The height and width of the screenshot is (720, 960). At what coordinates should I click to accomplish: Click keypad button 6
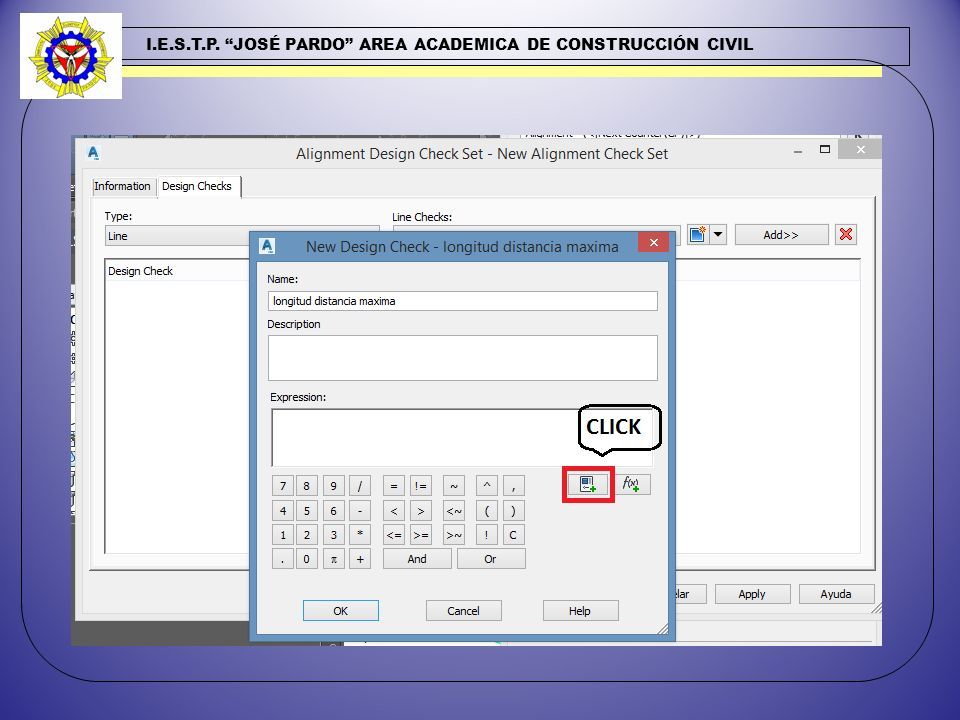(334, 511)
